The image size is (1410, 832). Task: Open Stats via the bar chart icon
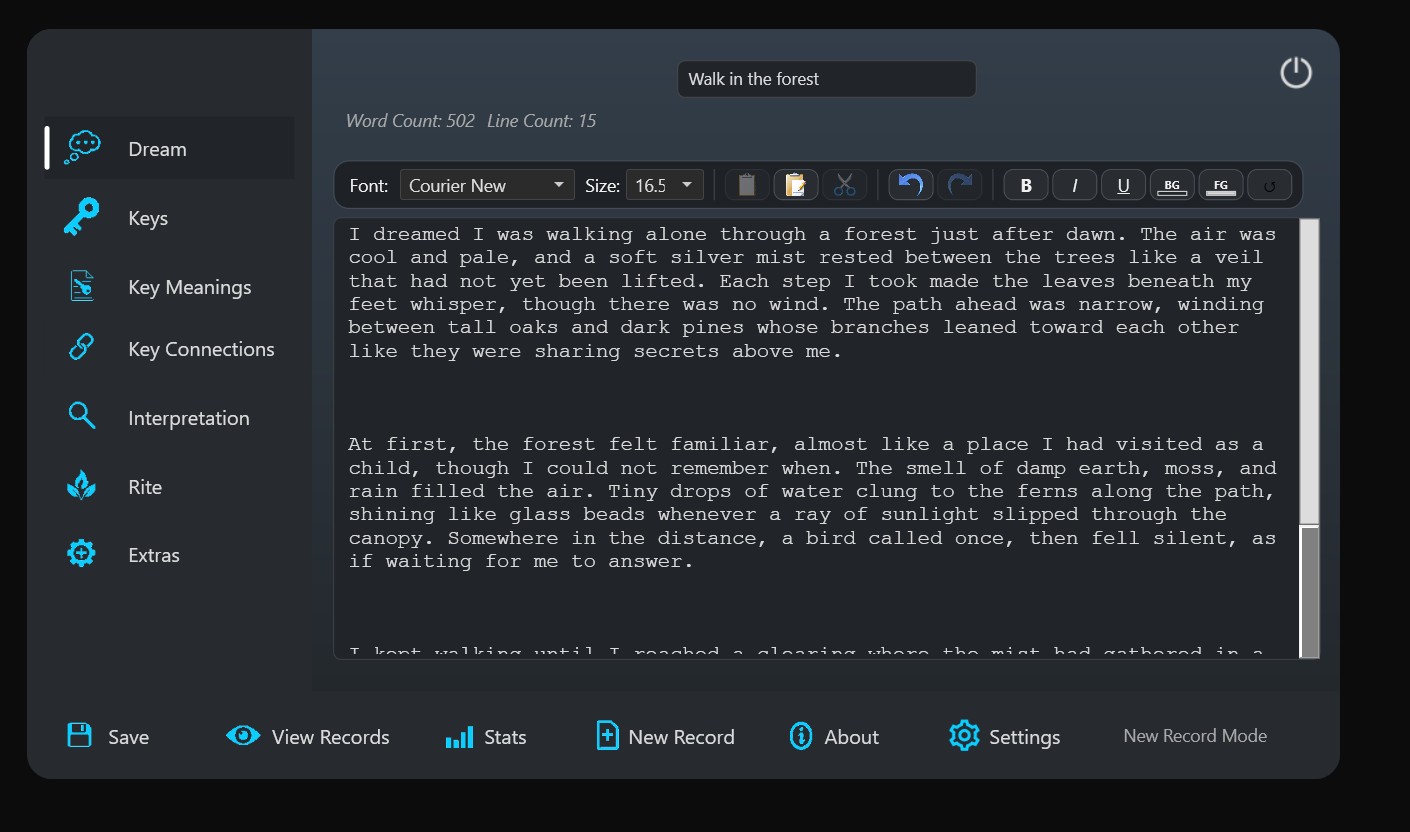[x=459, y=737]
